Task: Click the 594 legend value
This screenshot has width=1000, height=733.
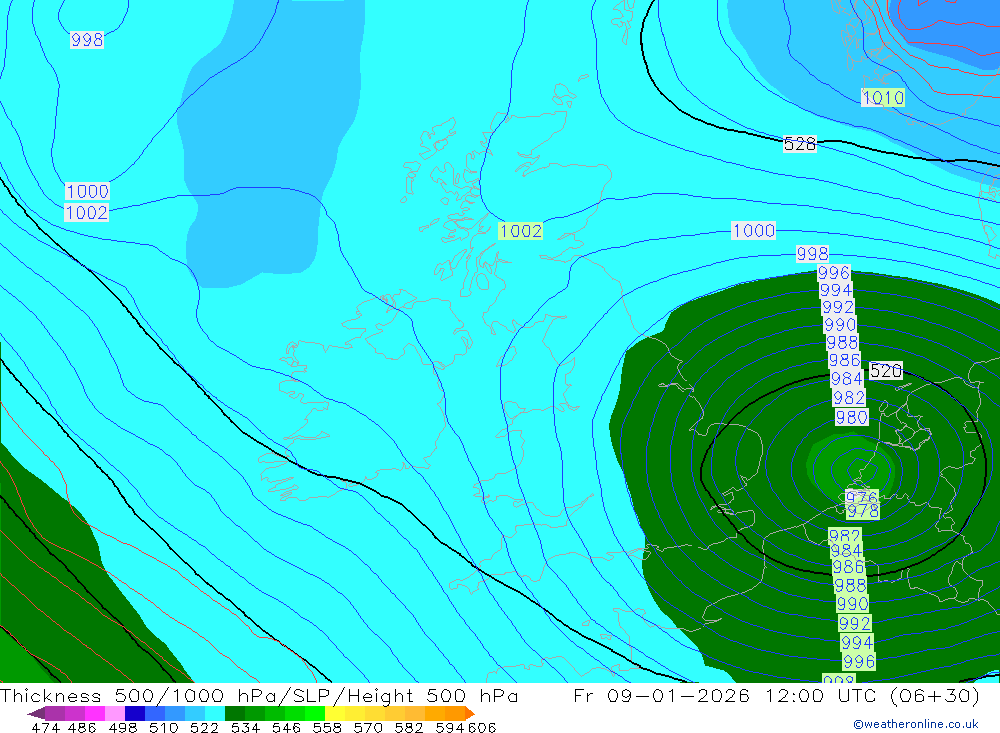Action: (450, 727)
